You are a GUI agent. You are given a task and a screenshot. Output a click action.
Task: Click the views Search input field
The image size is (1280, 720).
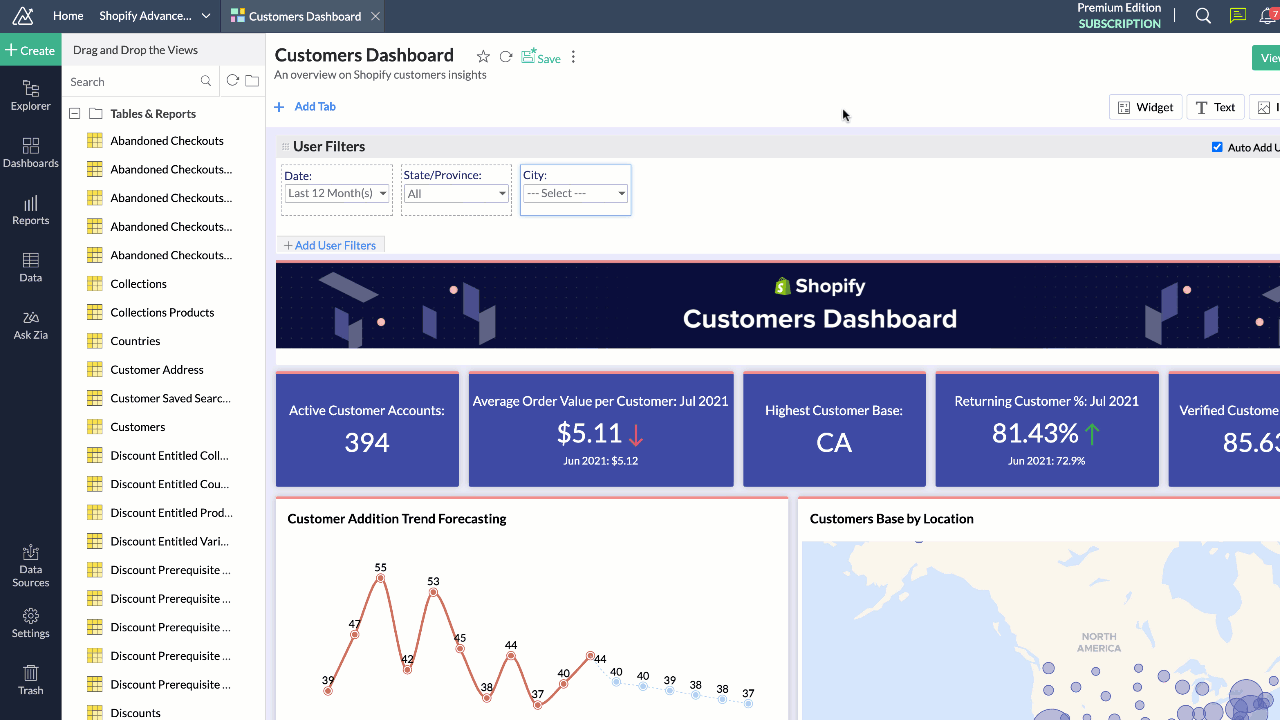132,82
